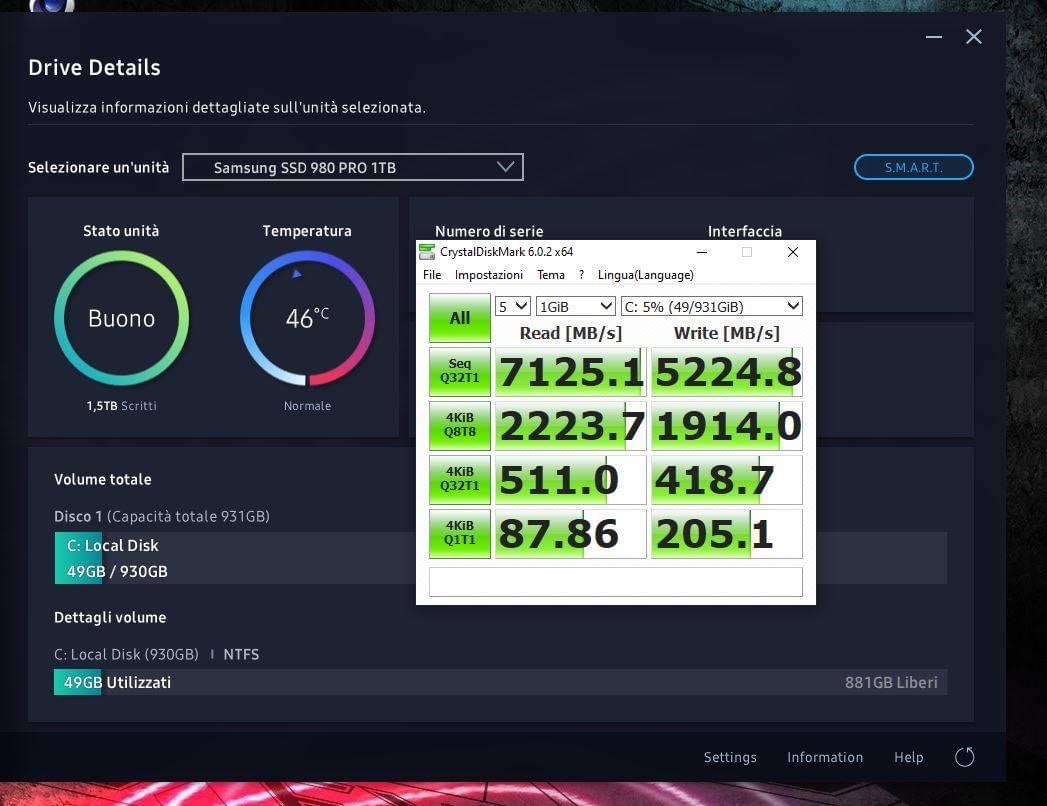Open the Impostazioni menu in CrystalDiskMark

click(x=489, y=274)
